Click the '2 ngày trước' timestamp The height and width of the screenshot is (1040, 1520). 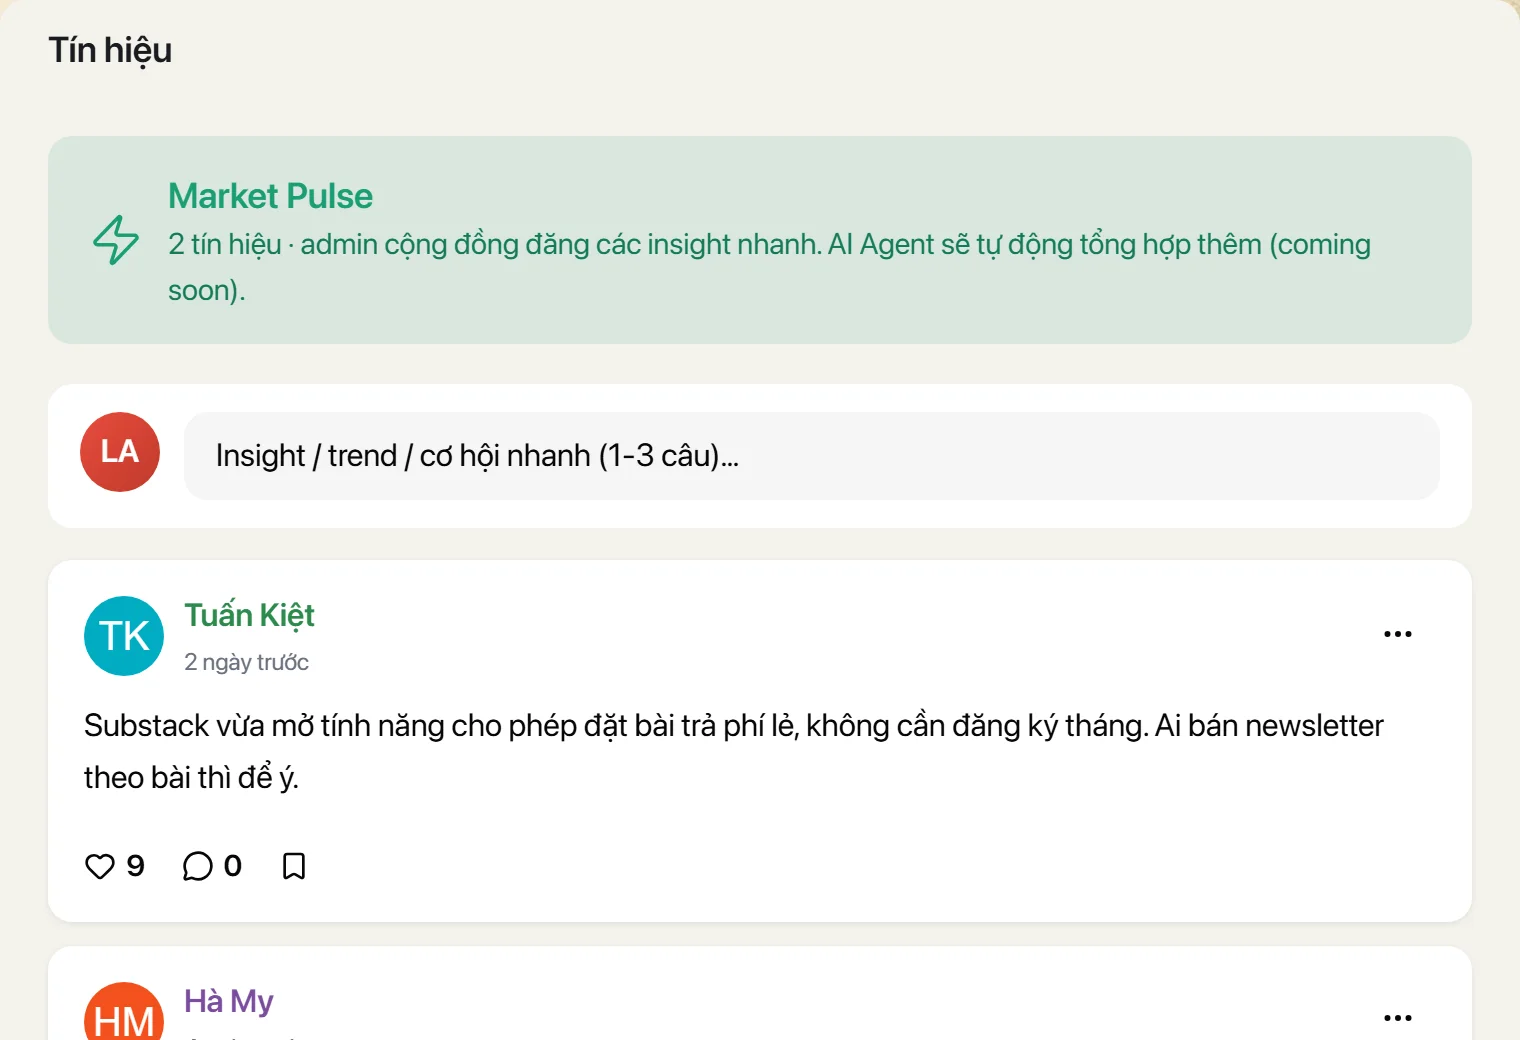tap(246, 662)
